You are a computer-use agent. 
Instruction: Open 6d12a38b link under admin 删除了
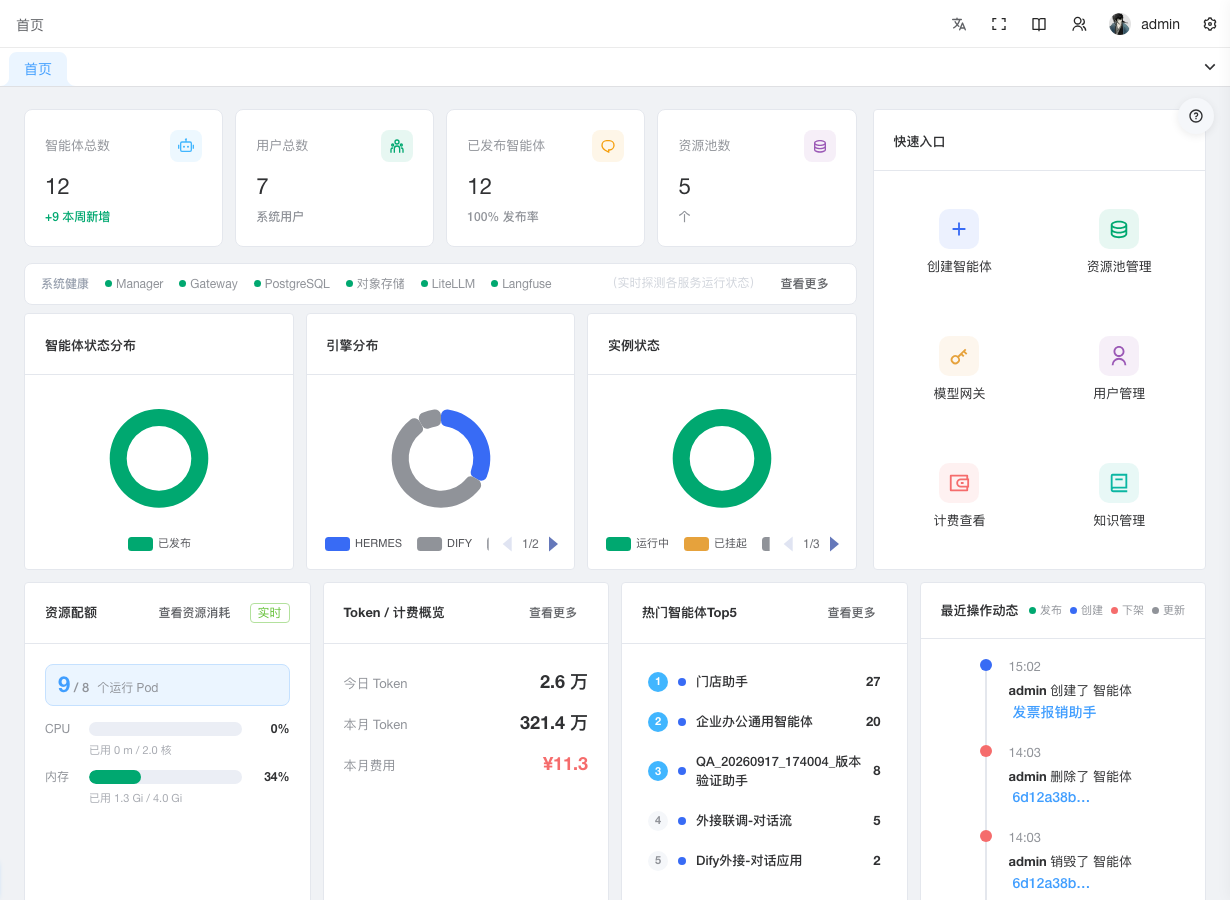point(1051,797)
